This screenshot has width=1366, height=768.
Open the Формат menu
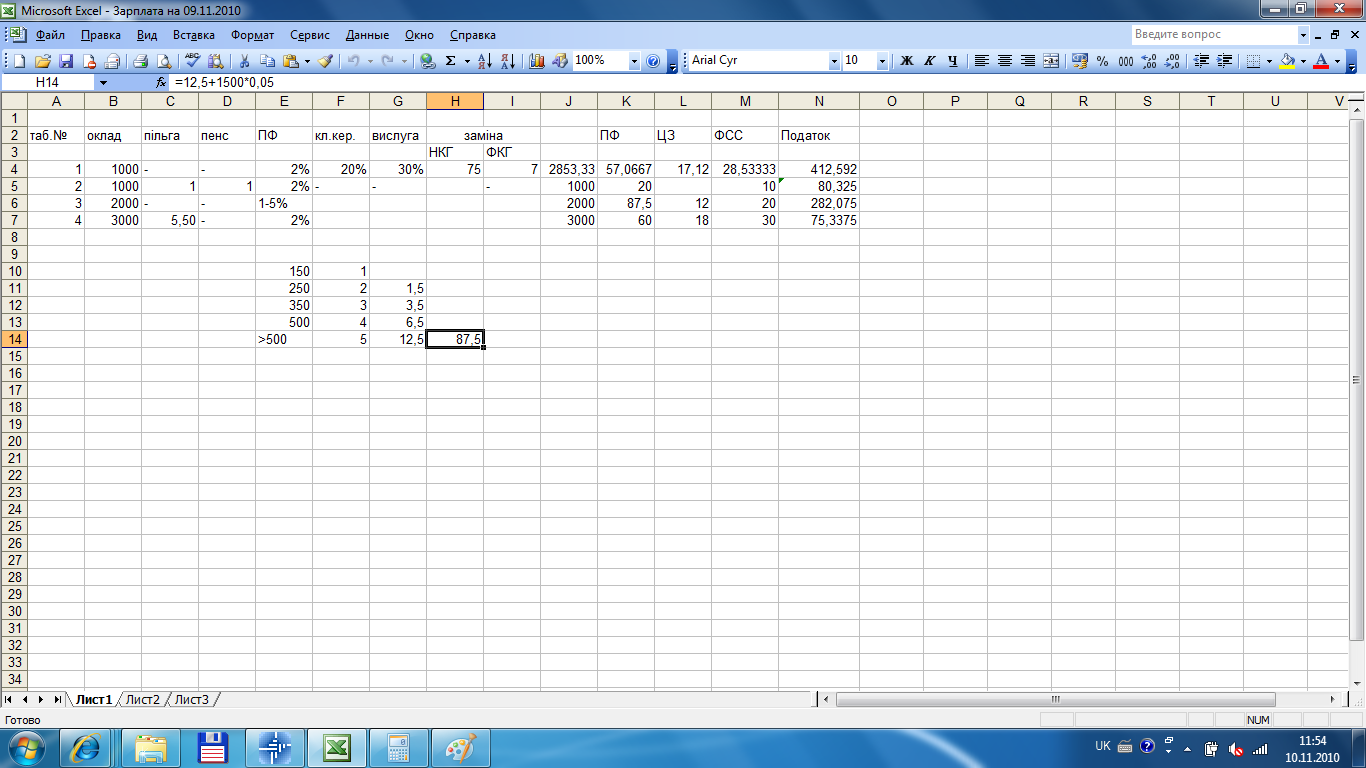point(253,35)
